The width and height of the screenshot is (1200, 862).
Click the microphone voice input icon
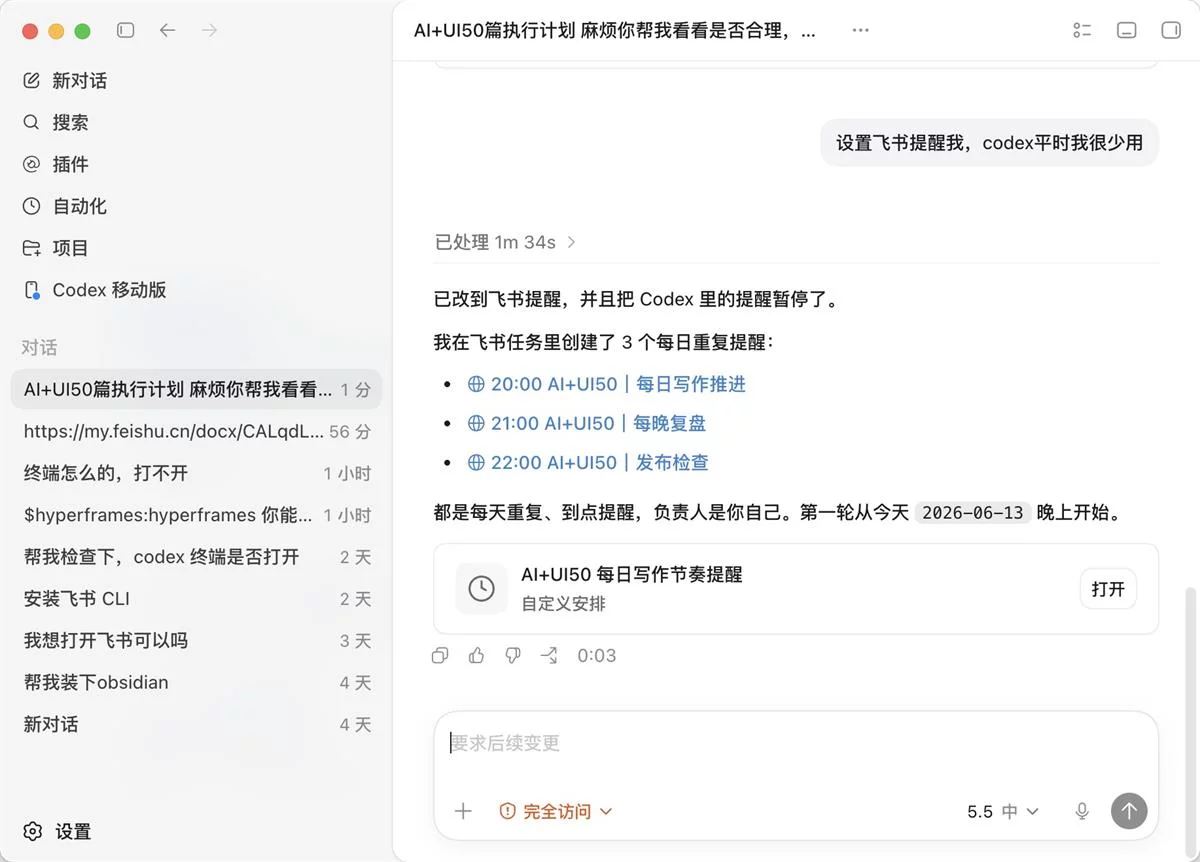point(1082,811)
